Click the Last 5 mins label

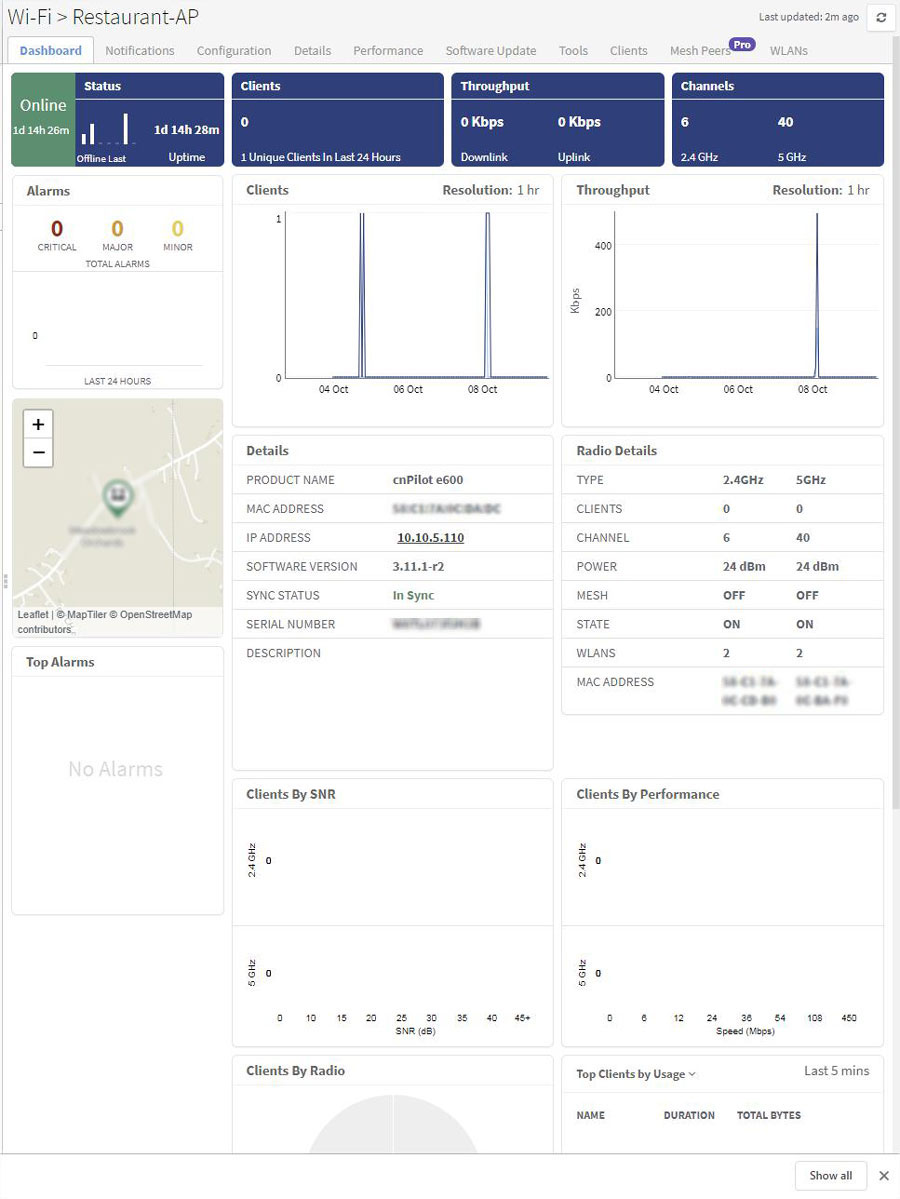(x=837, y=1071)
